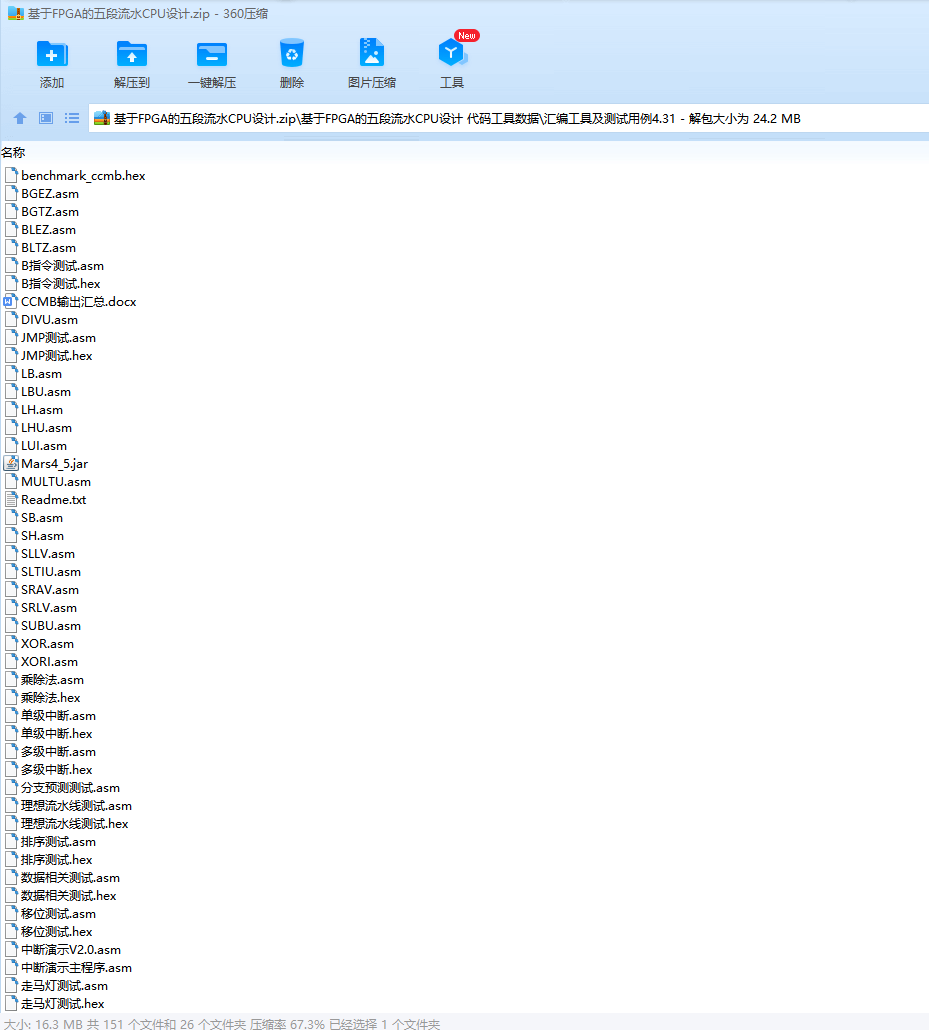The width and height of the screenshot is (929, 1030).
Task: Click the file icon of benchmark_ccmb.hex
Action: (x=11, y=175)
